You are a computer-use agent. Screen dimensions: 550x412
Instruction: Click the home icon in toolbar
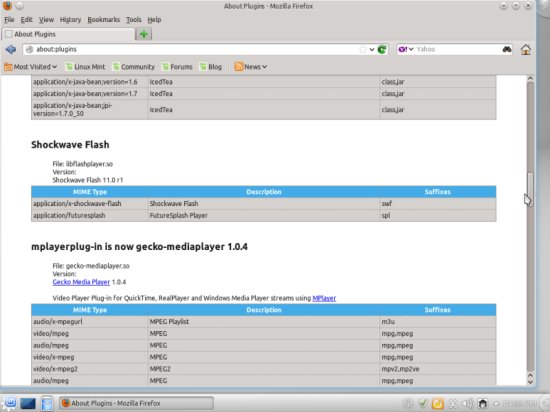coord(525,49)
